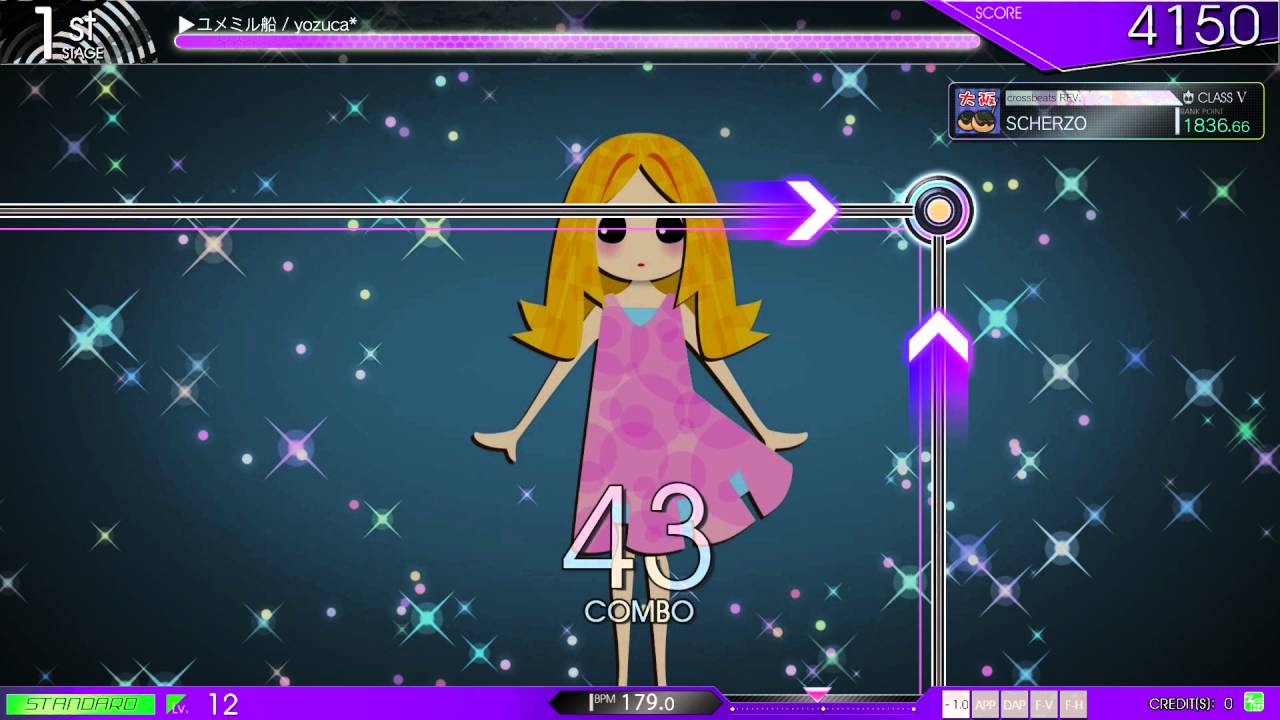Toggle the DAP option indicator
Image resolution: width=1280 pixels, height=720 pixels.
click(x=1014, y=704)
